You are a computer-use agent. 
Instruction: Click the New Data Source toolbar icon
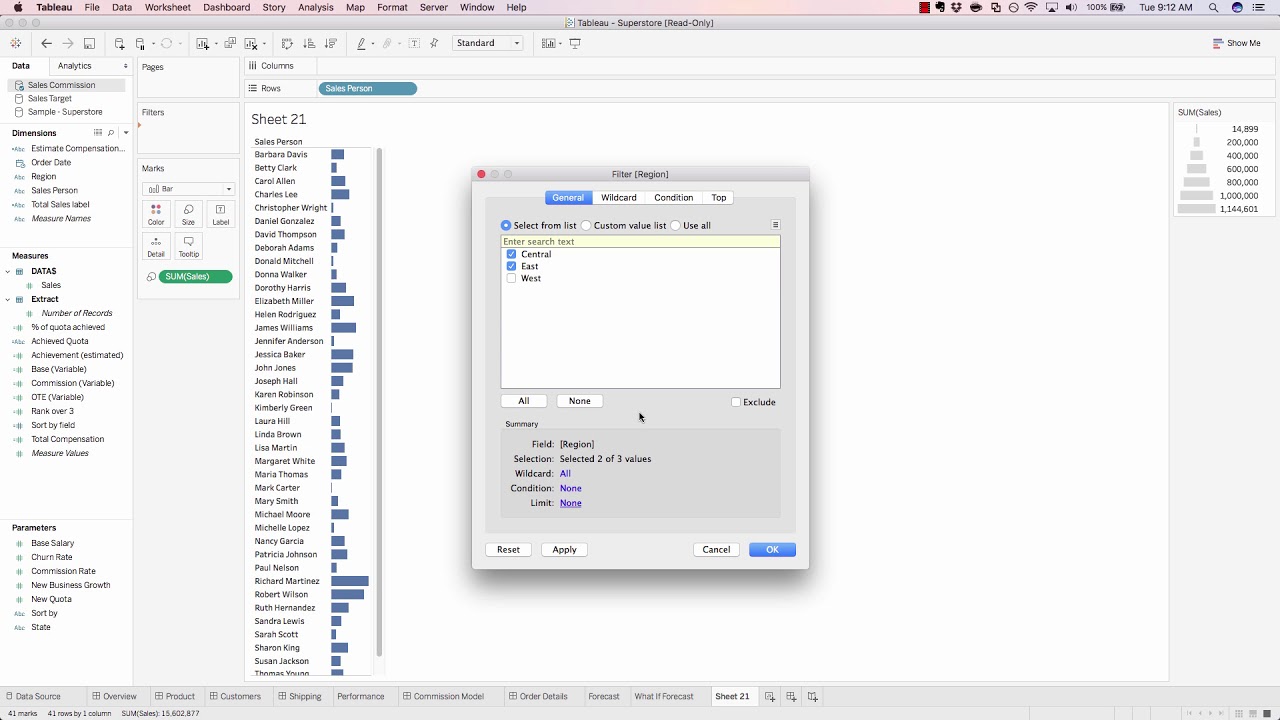(x=119, y=43)
